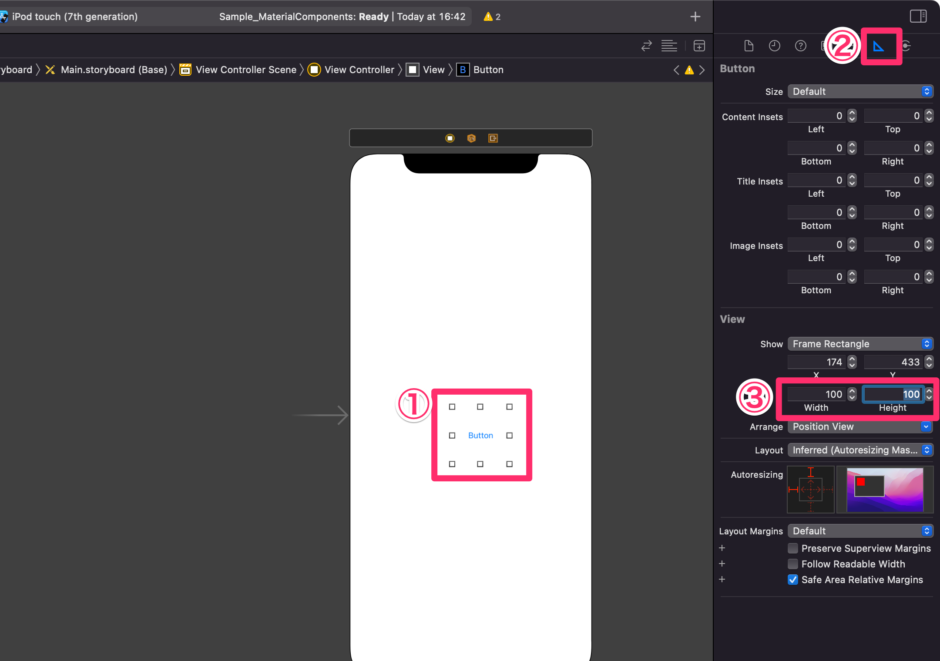Select the Button element on the canvas
Screen dimensions: 940x661
coord(481,435)
